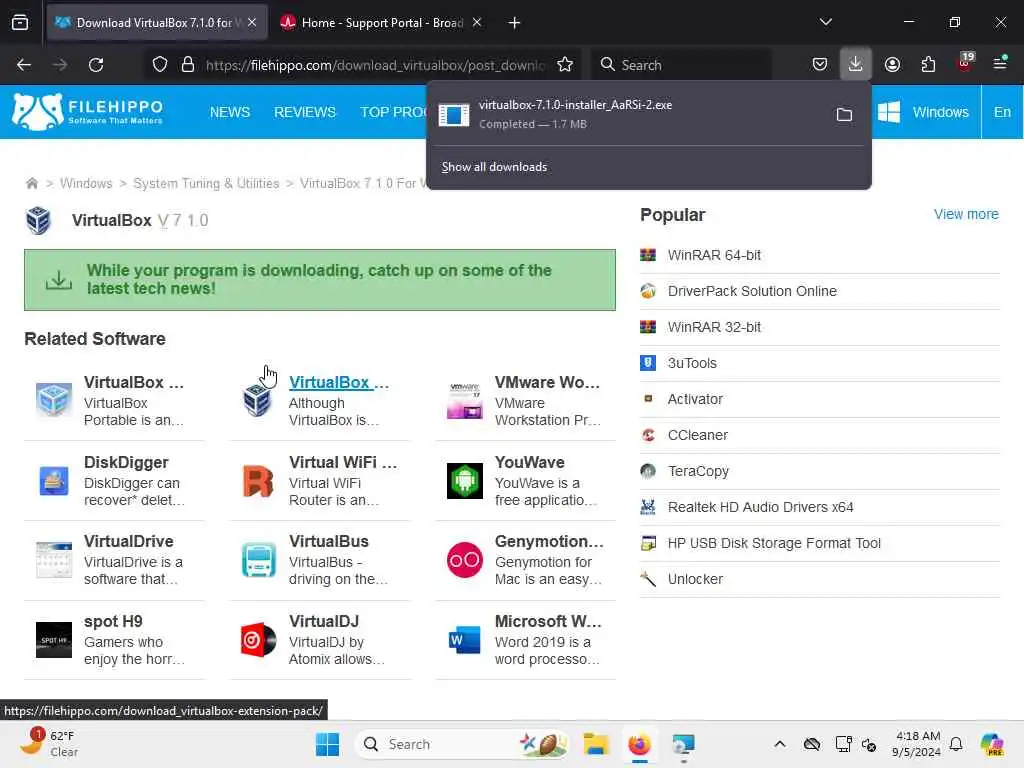
Task: Open the list all tabs dropdown arrow
Action: pyautogui.click(x=825, y=22)
